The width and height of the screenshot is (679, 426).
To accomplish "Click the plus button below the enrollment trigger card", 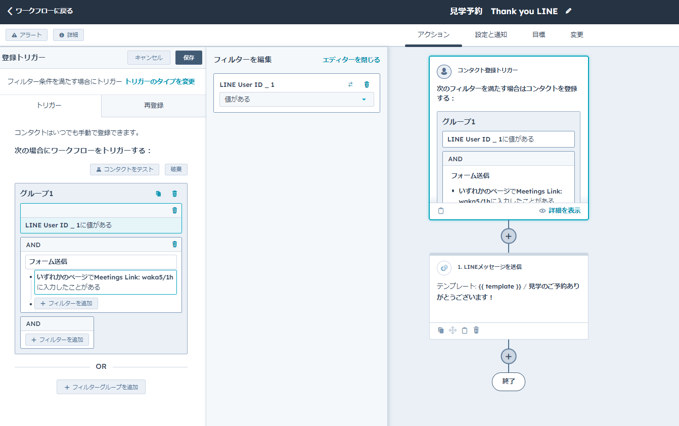I will click(508, 237).
